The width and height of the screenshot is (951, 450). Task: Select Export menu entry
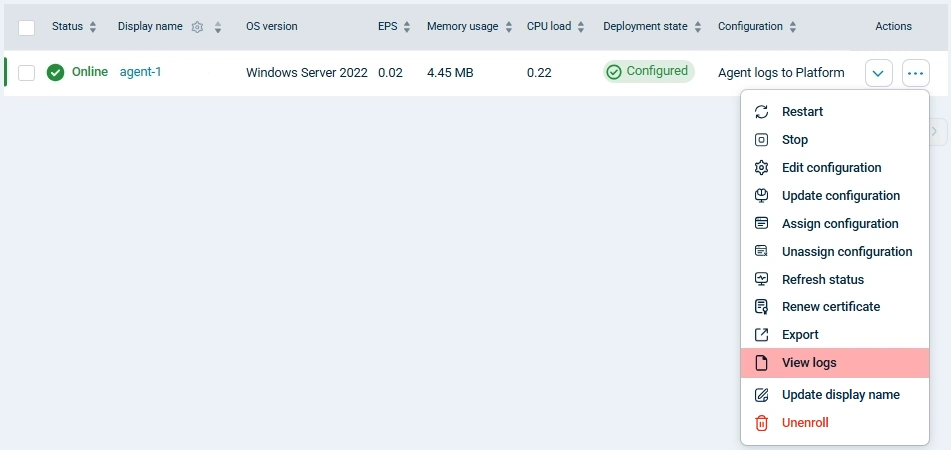[x=835, y=335]
